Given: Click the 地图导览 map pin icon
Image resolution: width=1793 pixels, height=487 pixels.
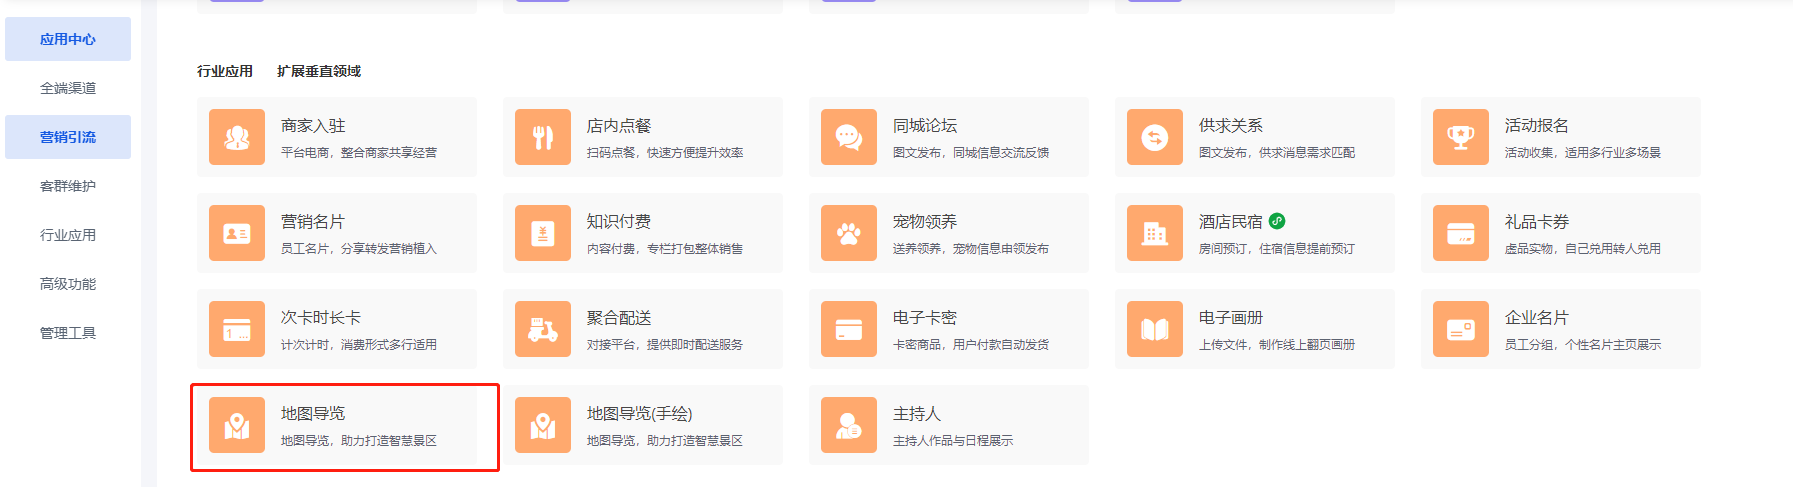Looking at the screenshot, I should [x=237, y=425].
